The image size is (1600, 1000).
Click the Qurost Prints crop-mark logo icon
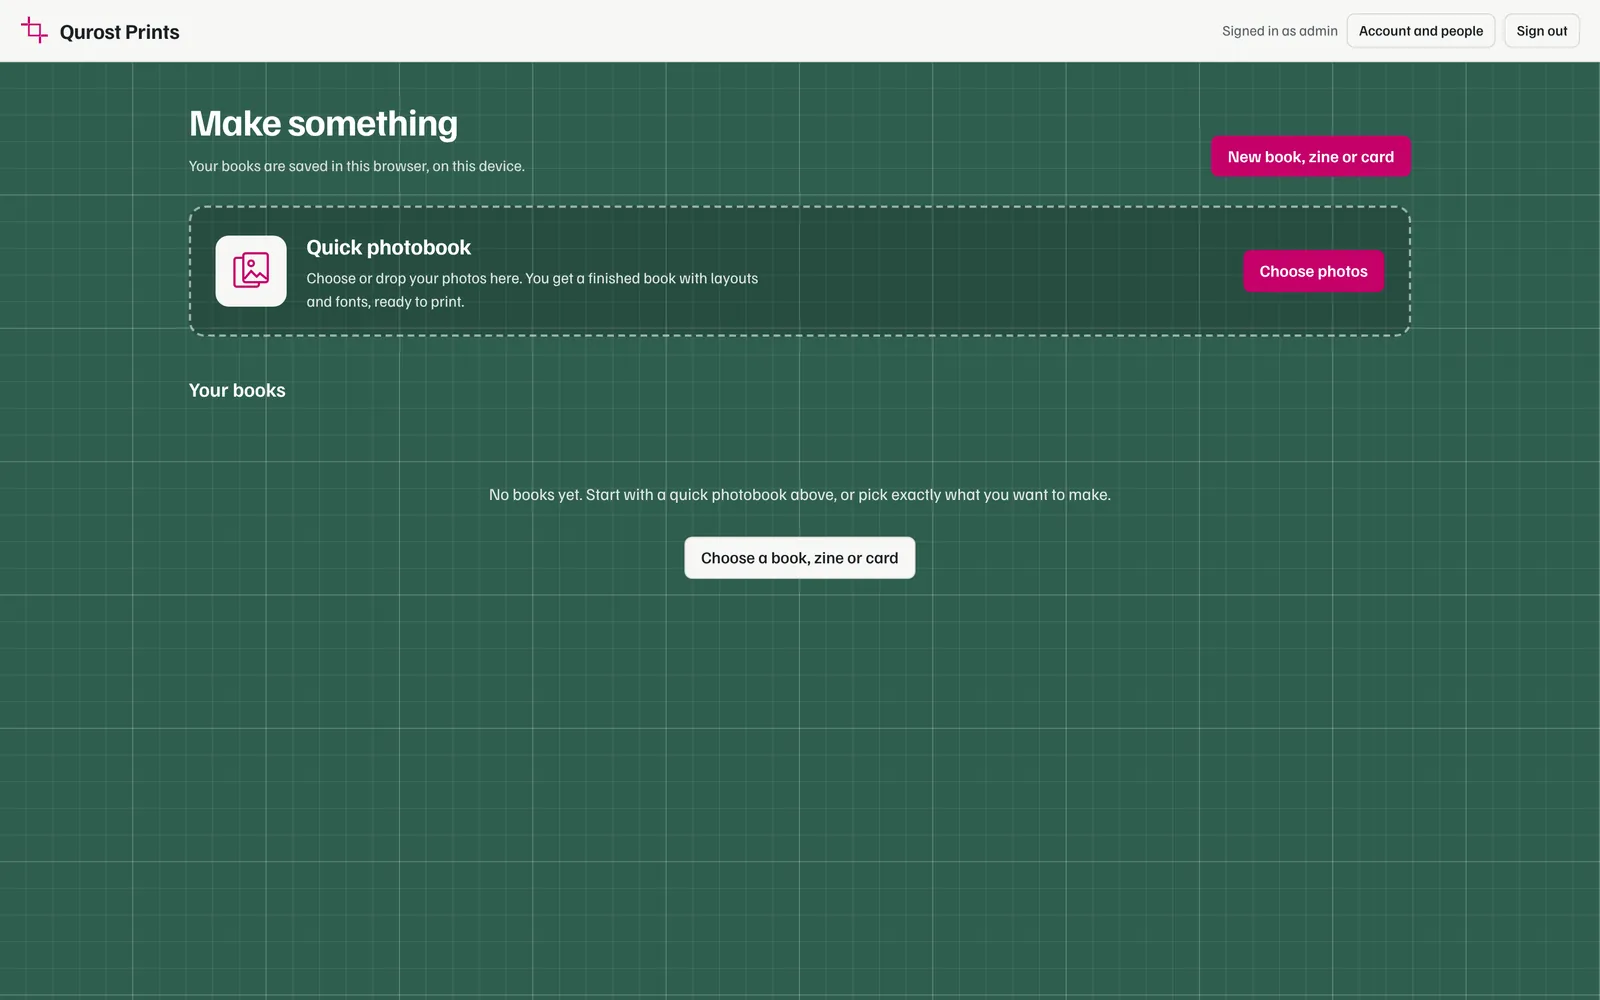(34, 31)
